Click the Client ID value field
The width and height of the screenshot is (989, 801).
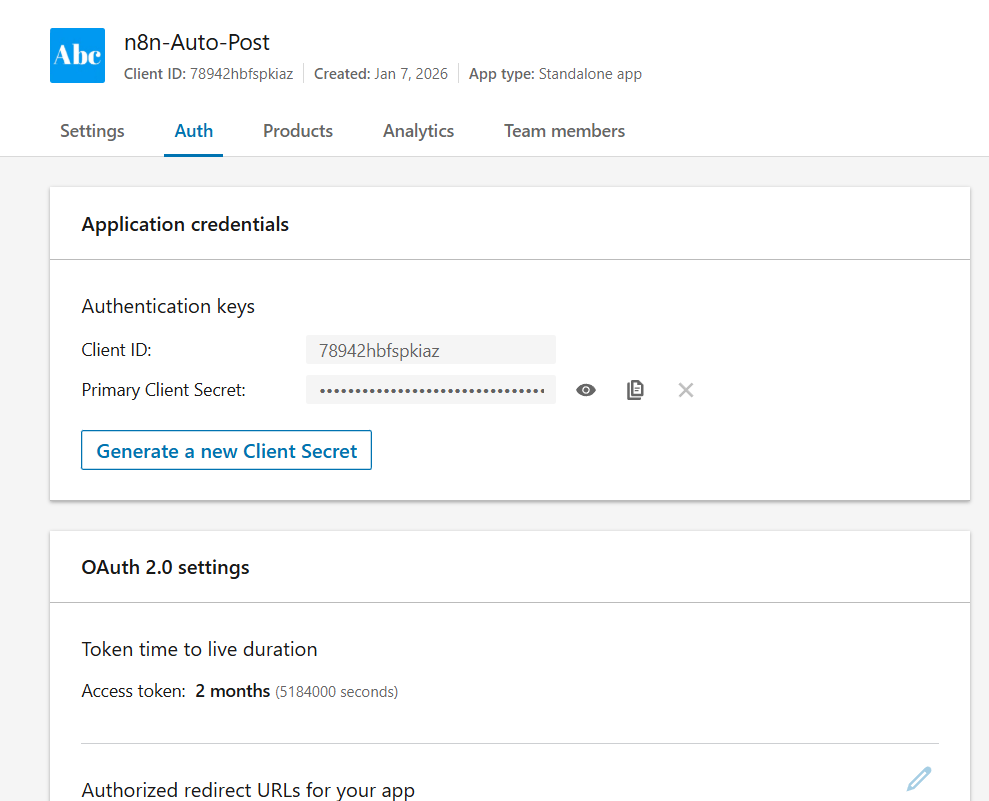(x=430, y=350)
